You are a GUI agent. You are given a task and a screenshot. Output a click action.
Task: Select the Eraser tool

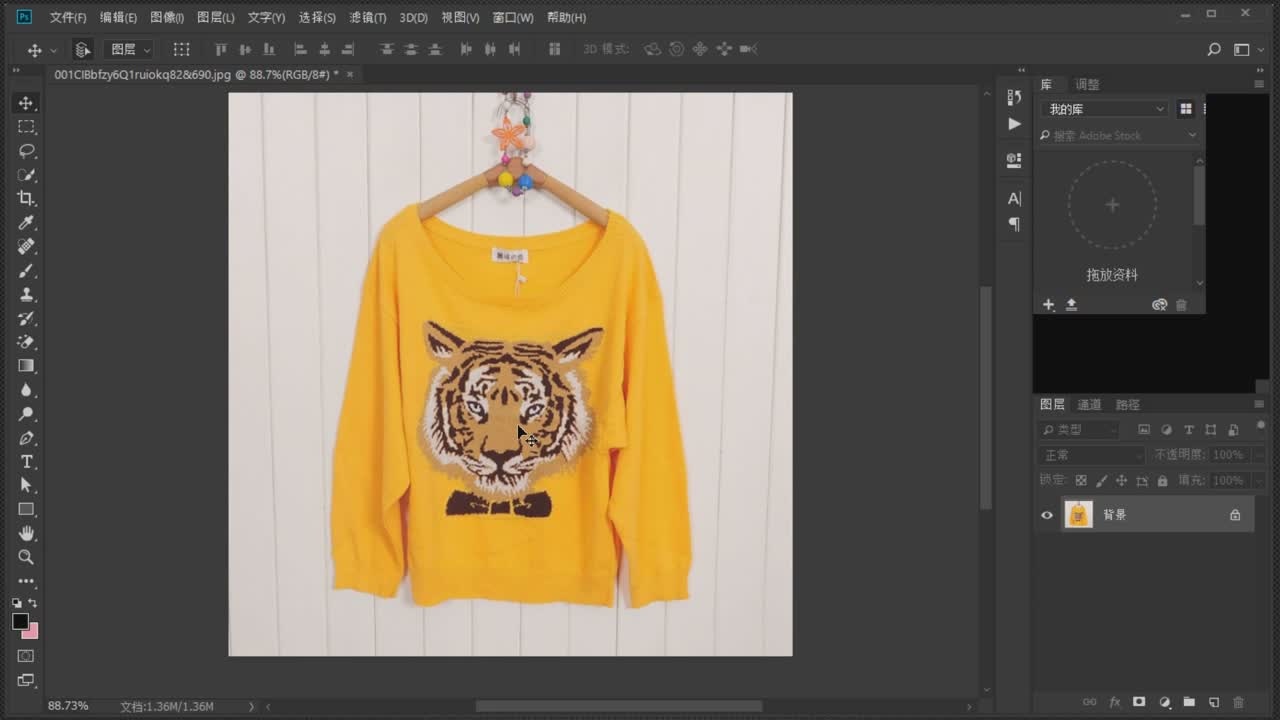[x=26, y=342]
